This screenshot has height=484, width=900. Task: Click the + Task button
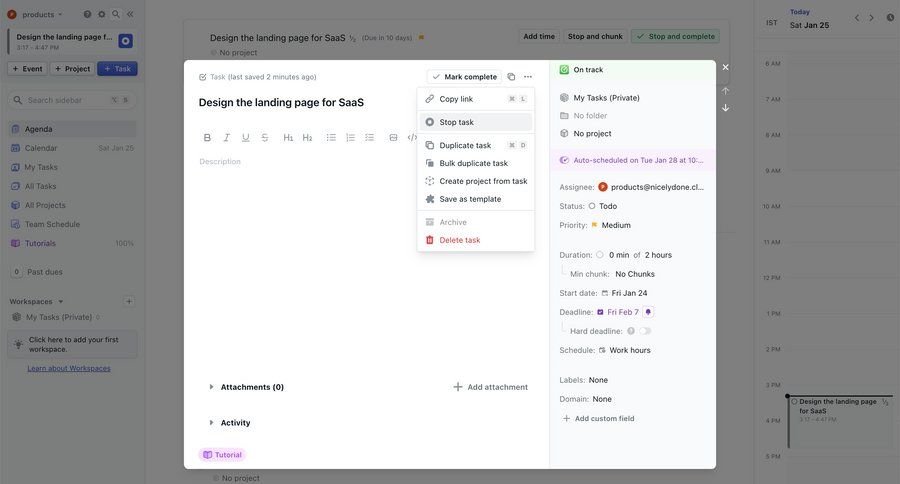point(117,69)
